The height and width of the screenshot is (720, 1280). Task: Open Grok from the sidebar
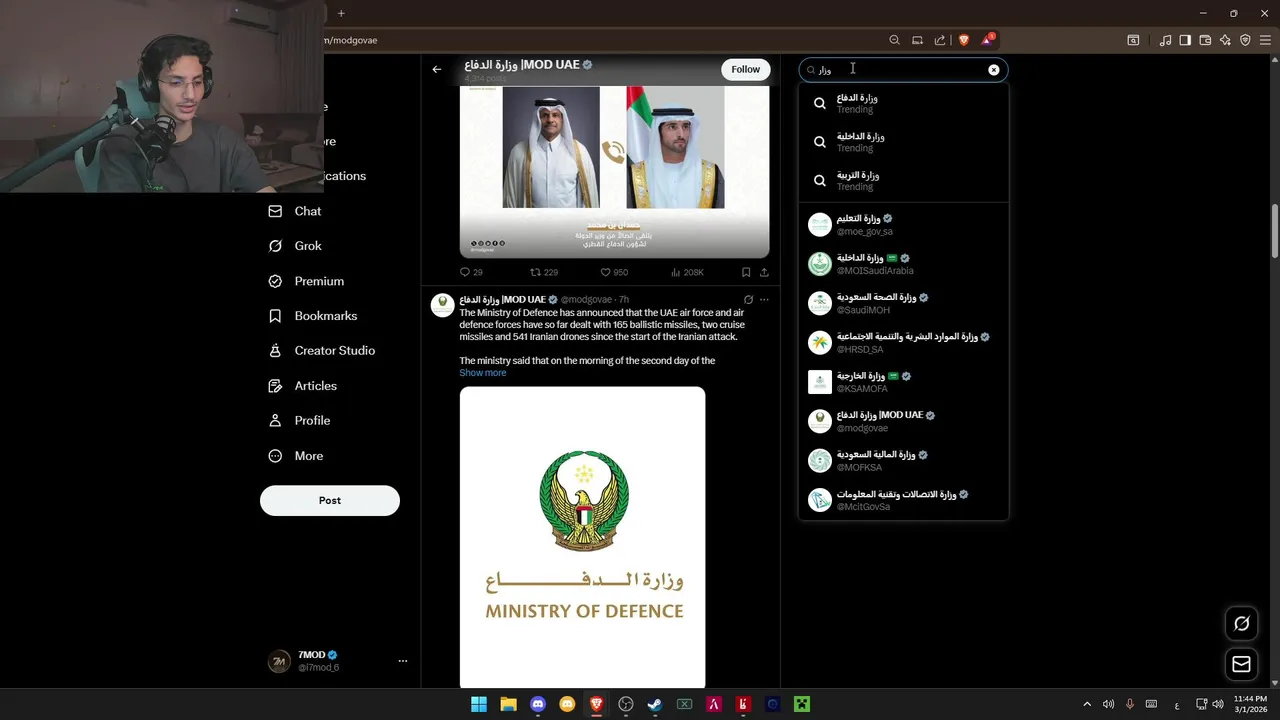point(295,246)
